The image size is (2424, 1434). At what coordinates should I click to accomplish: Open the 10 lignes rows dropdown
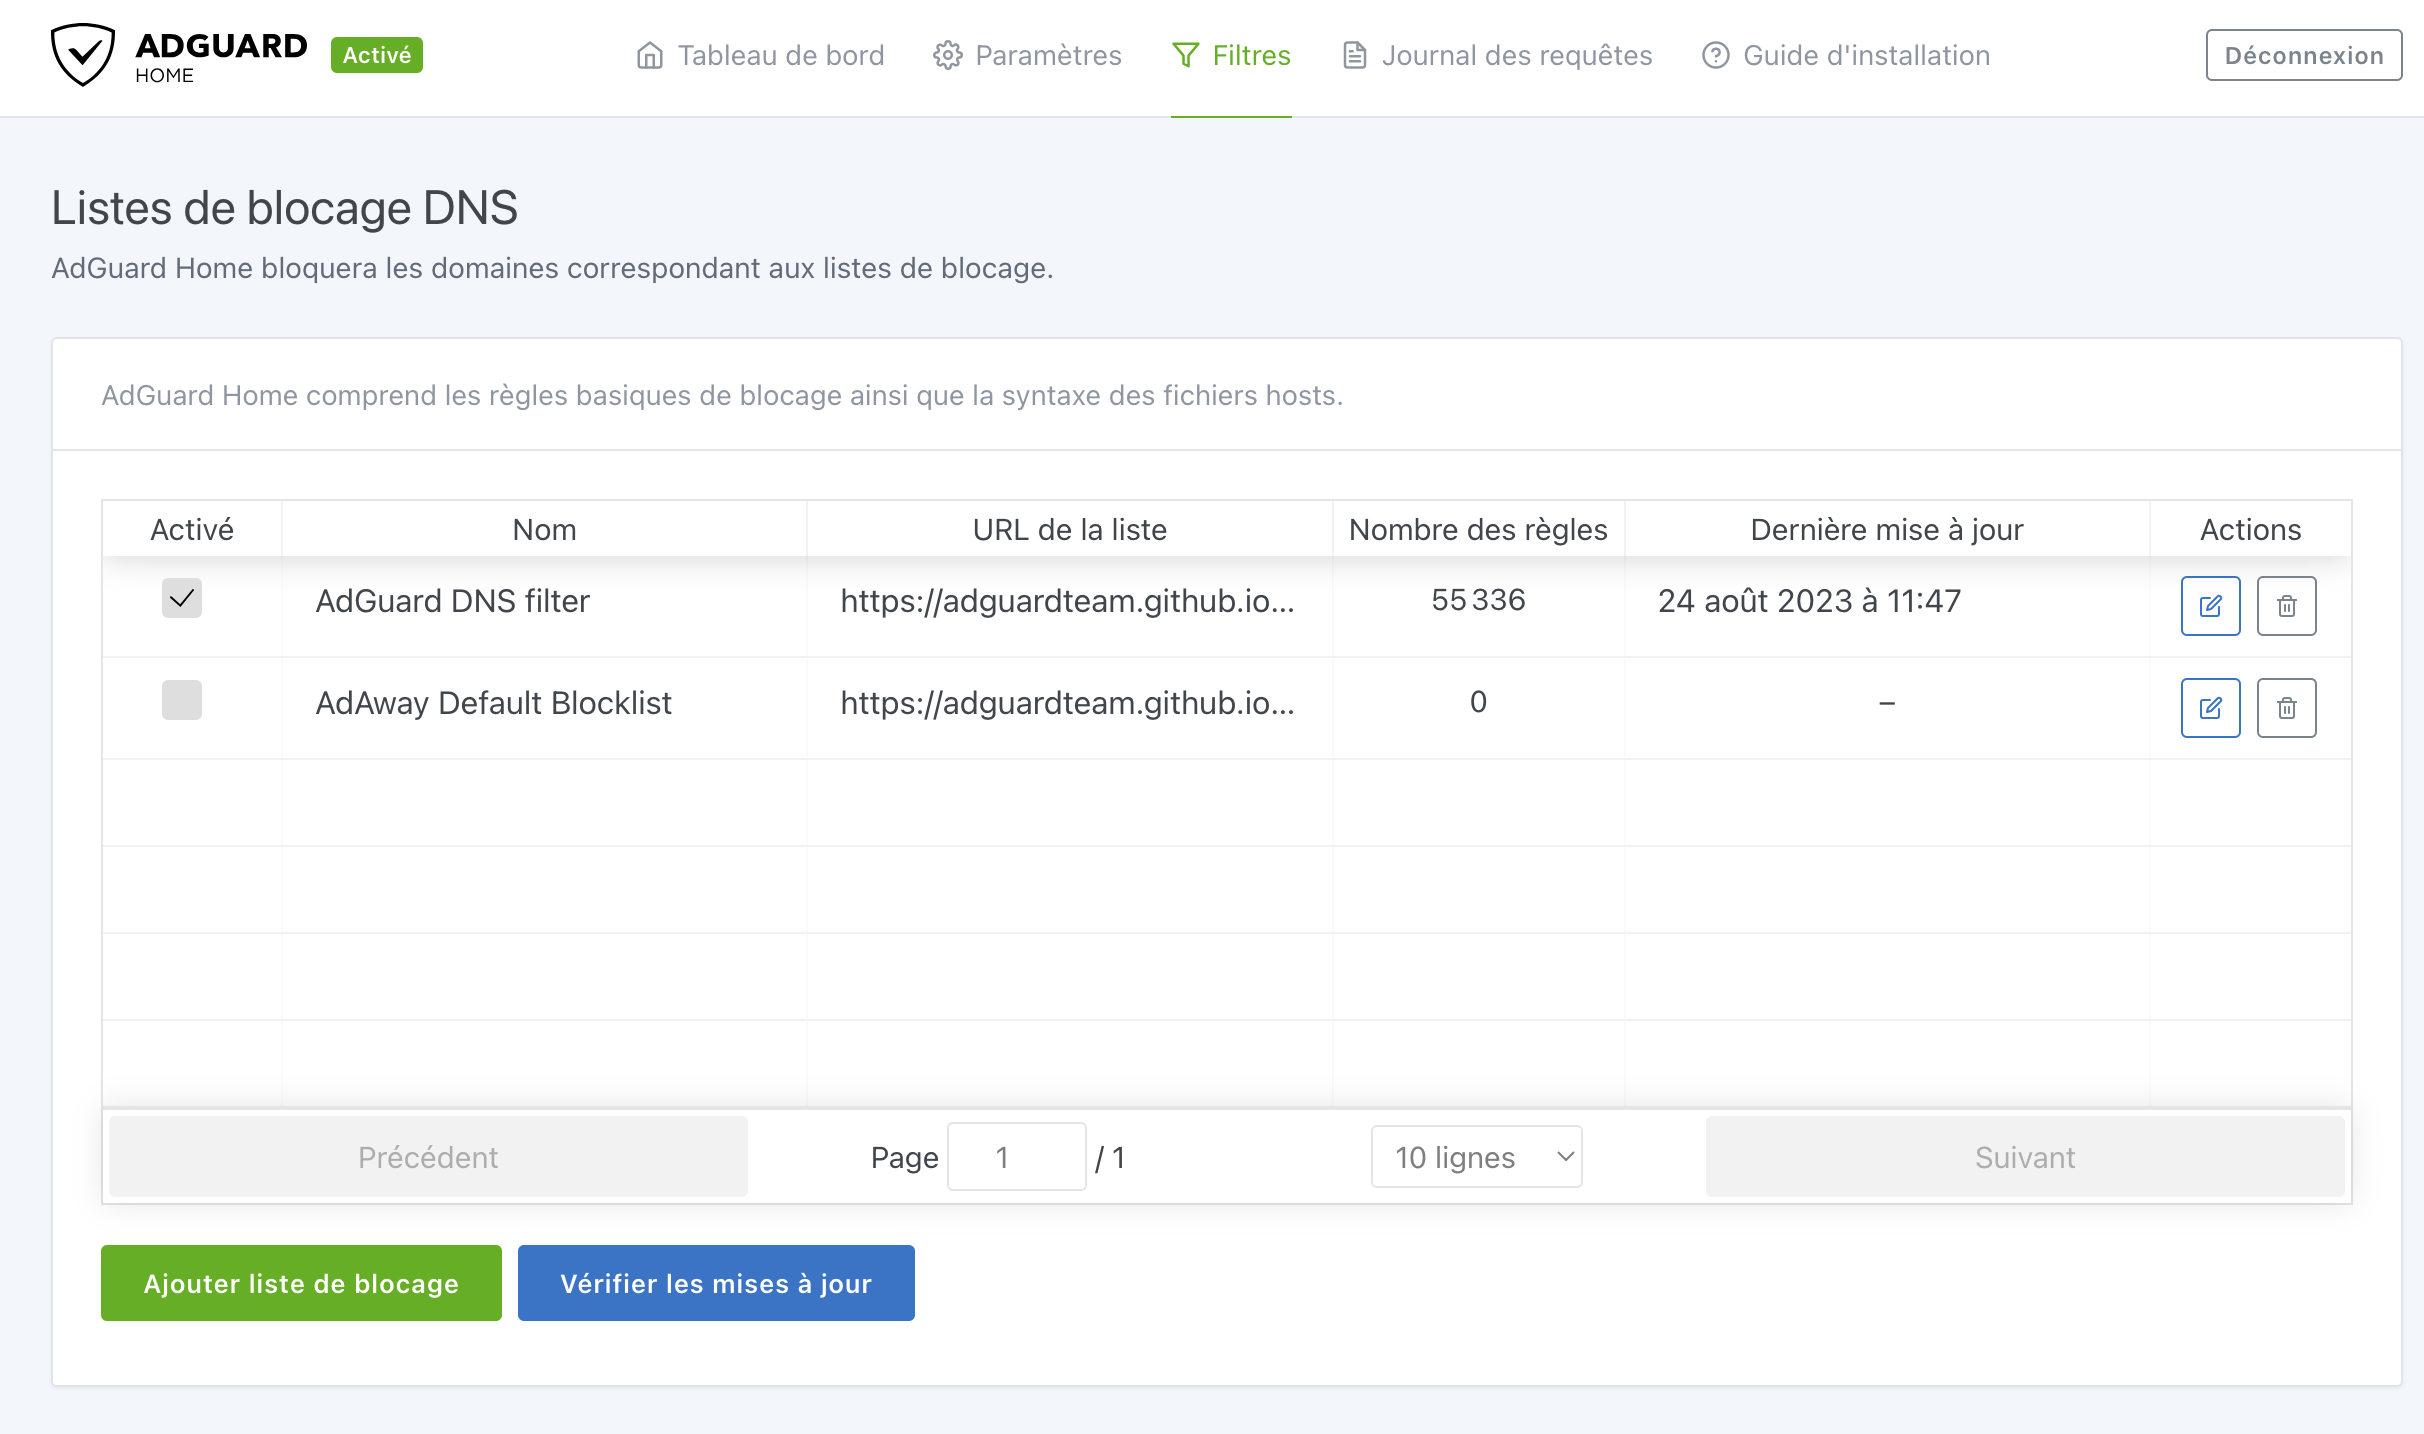click(x=1476, y=1157)
